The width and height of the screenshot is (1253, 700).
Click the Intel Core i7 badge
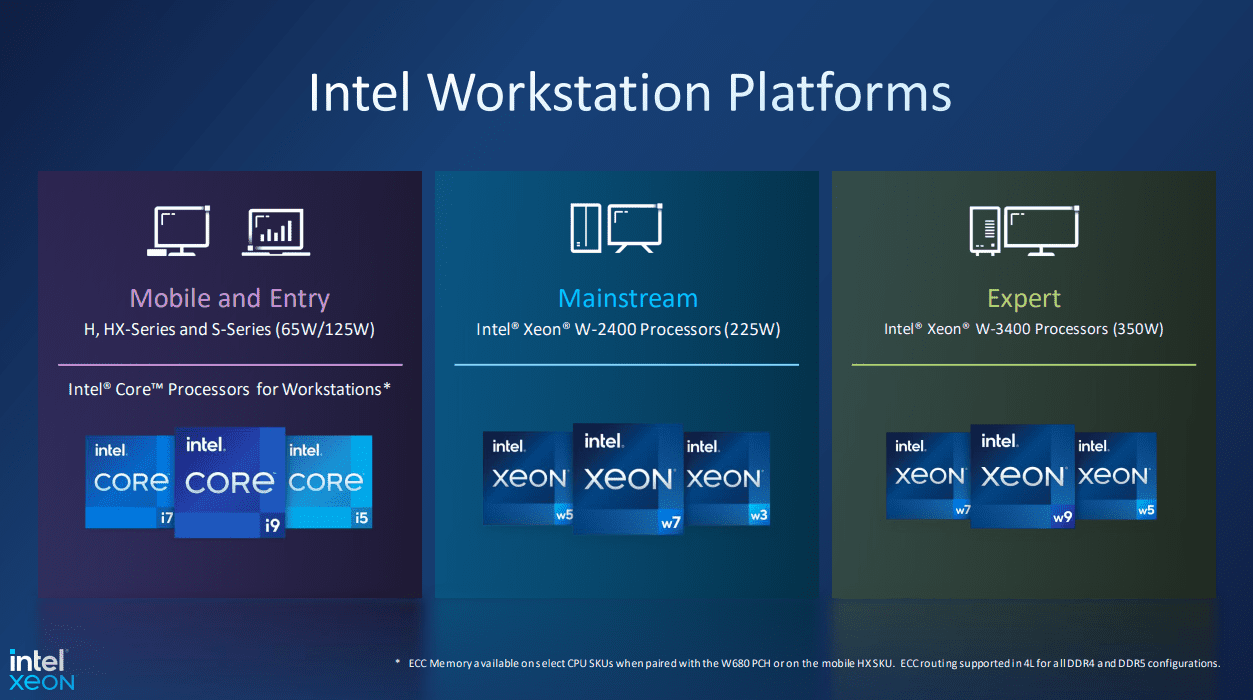tap(128, 482)
